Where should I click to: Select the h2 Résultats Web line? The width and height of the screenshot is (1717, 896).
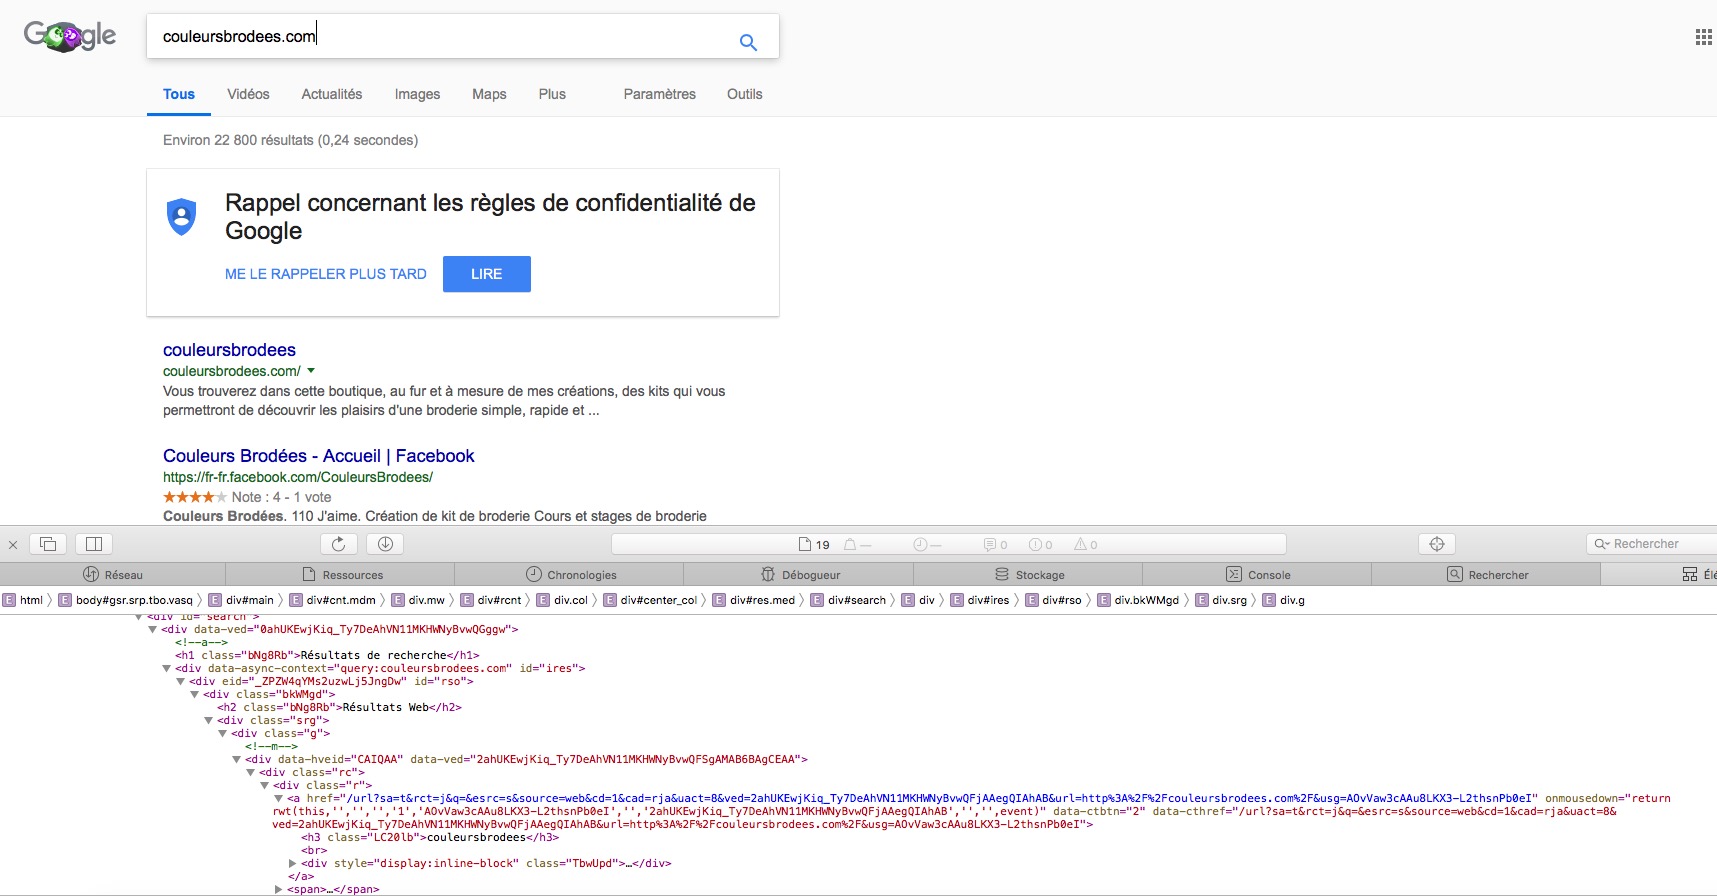point(339,707)
